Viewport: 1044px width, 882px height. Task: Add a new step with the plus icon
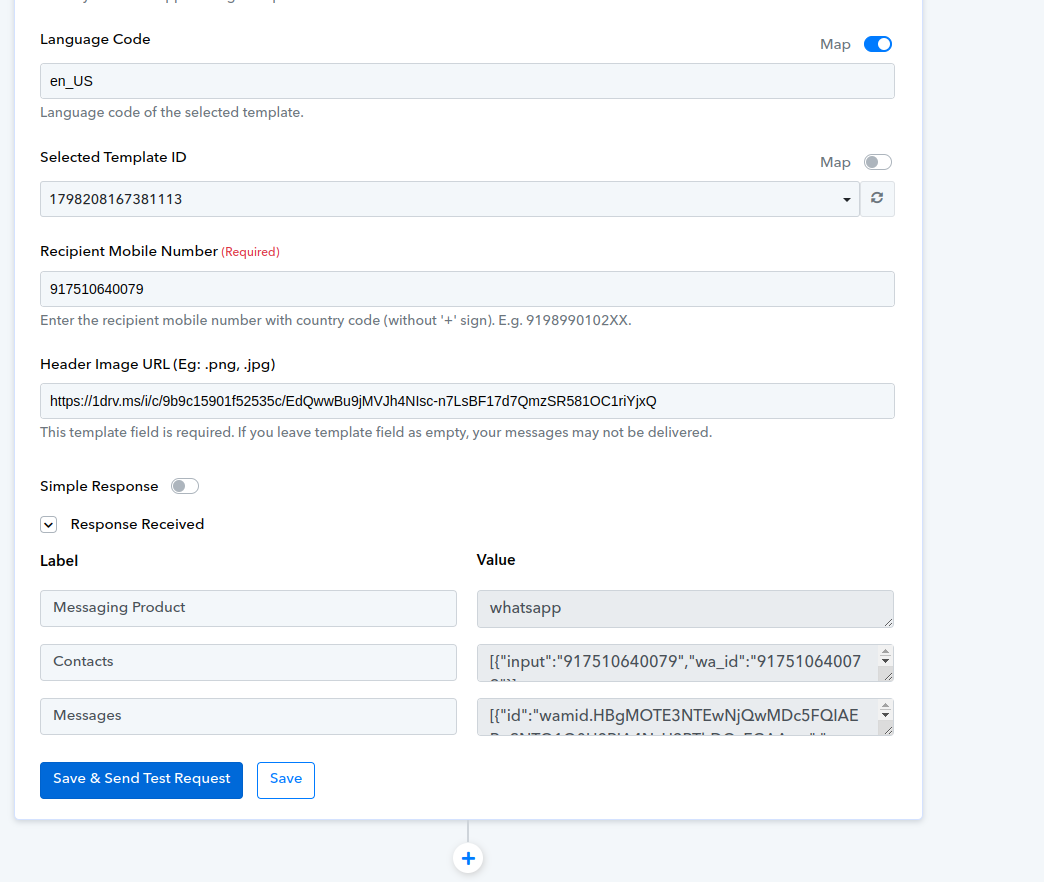[468, 858]
